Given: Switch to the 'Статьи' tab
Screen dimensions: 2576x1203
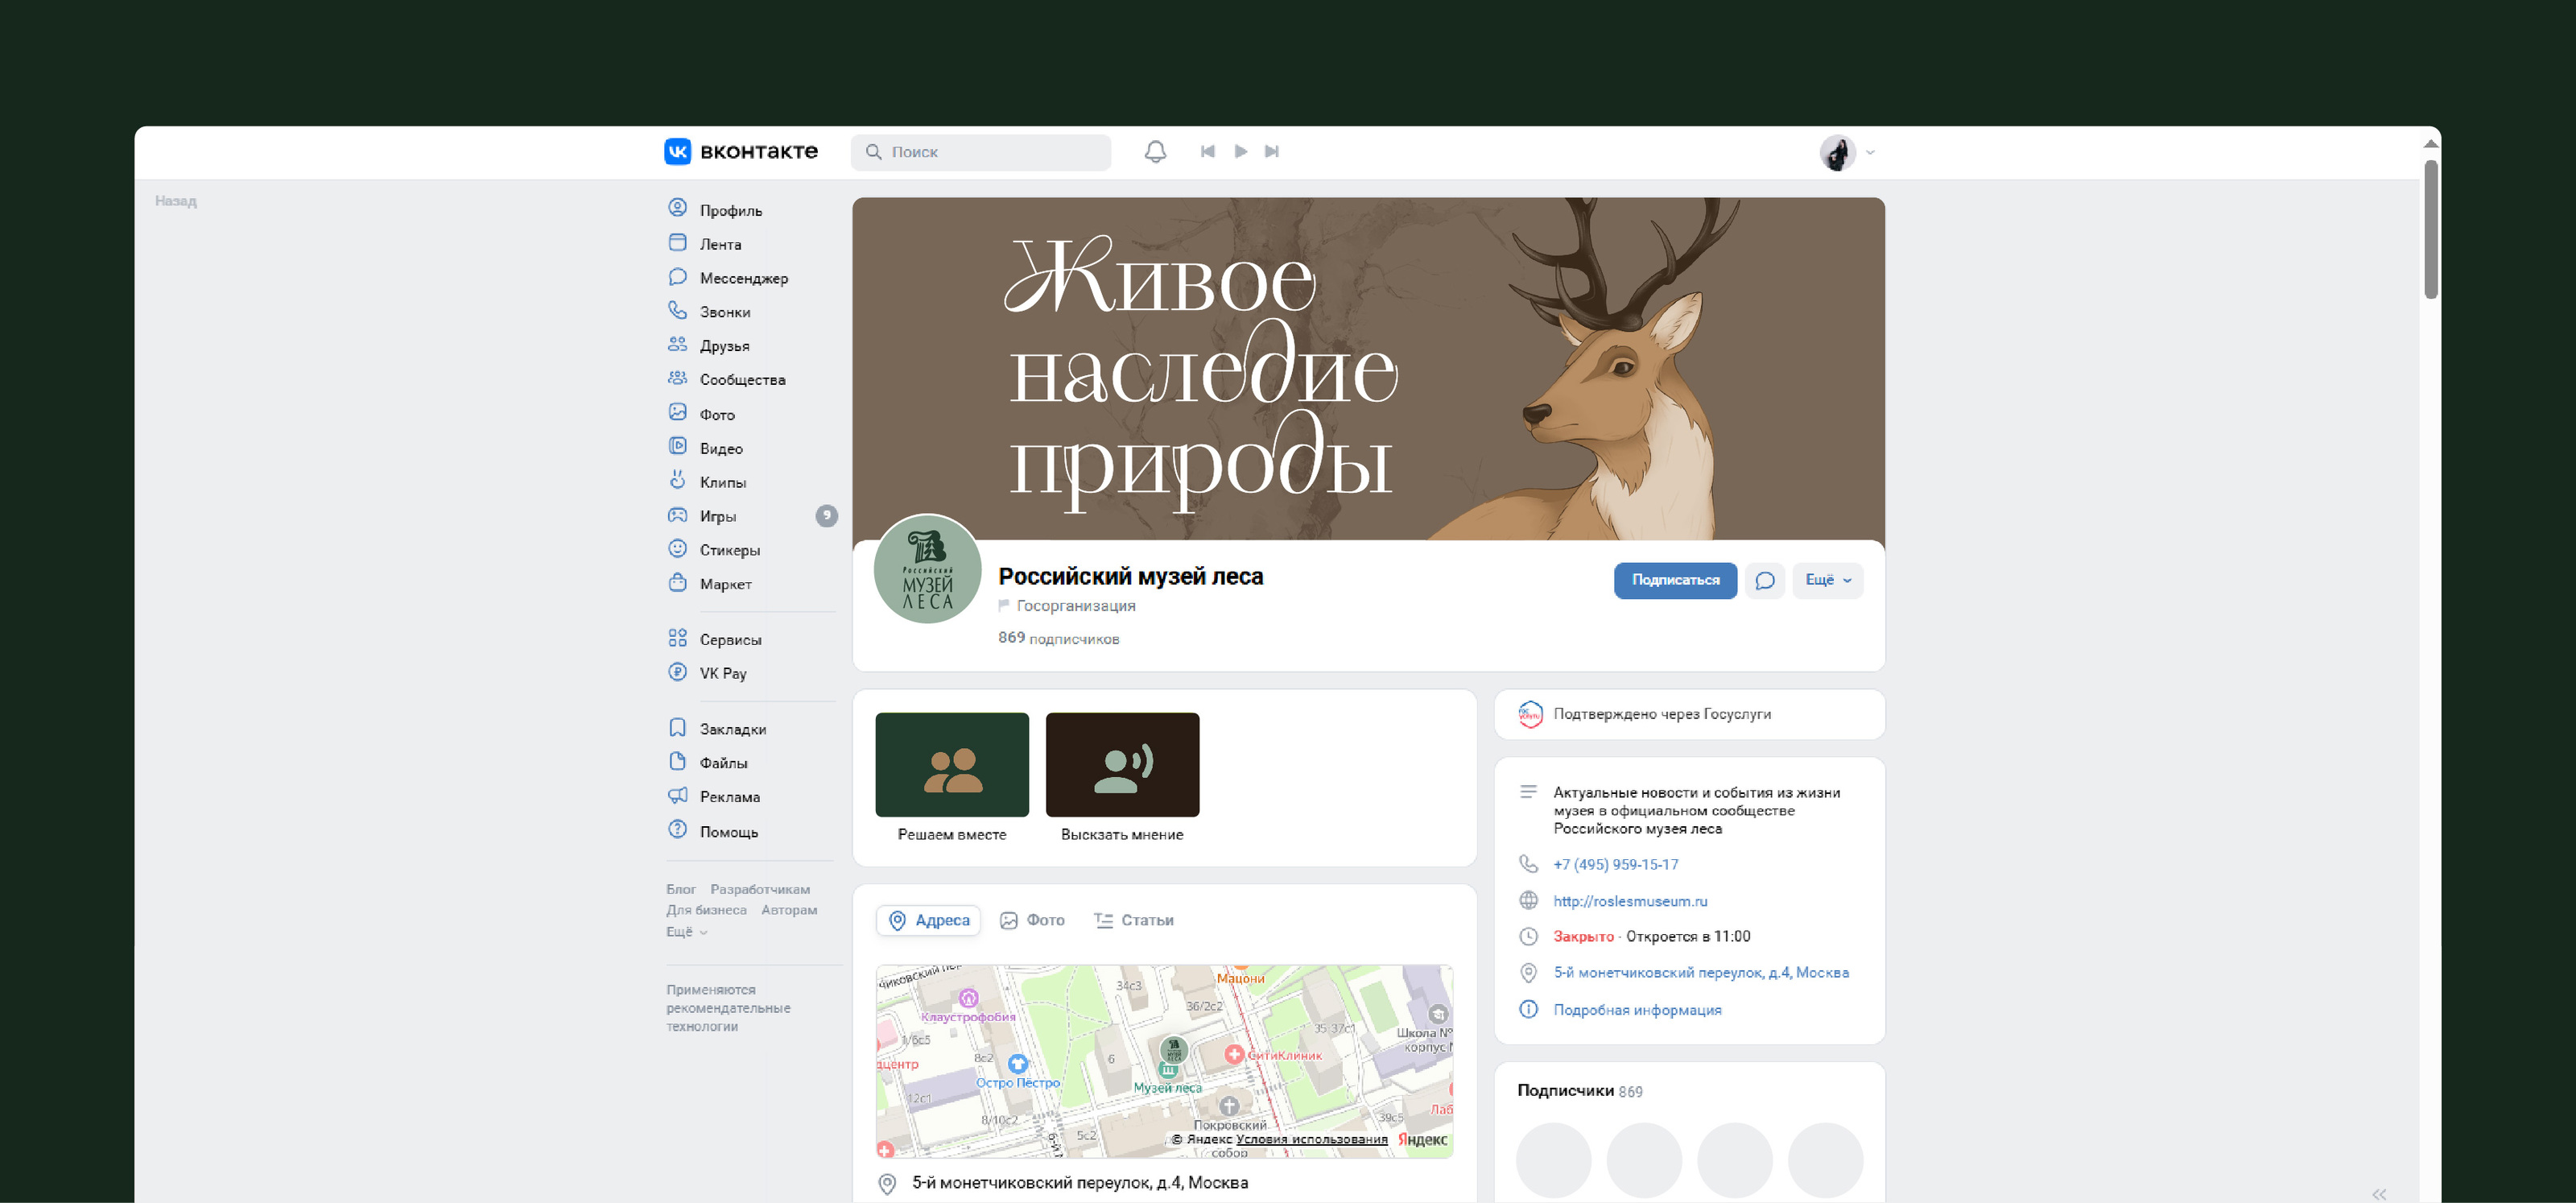Looking at the screenshot, I should pyautogui.click(x=1134, y=920).
